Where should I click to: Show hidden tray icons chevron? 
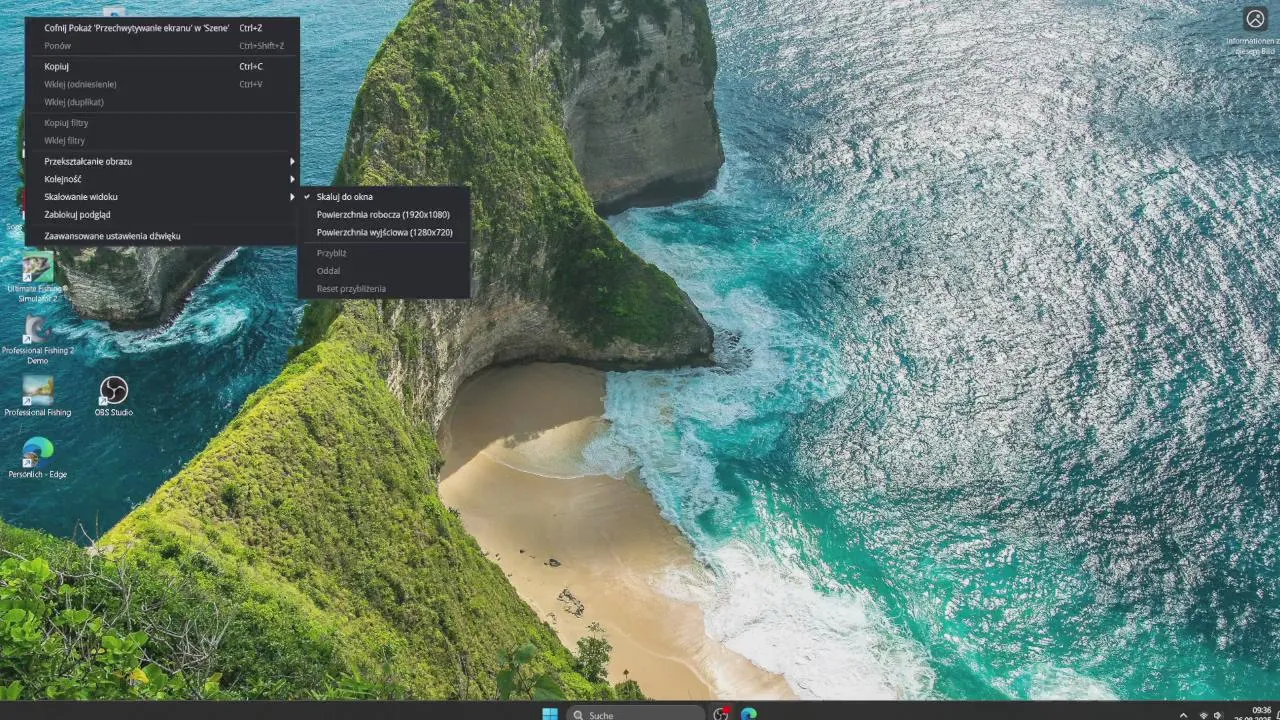click(x=1184, y=715)
